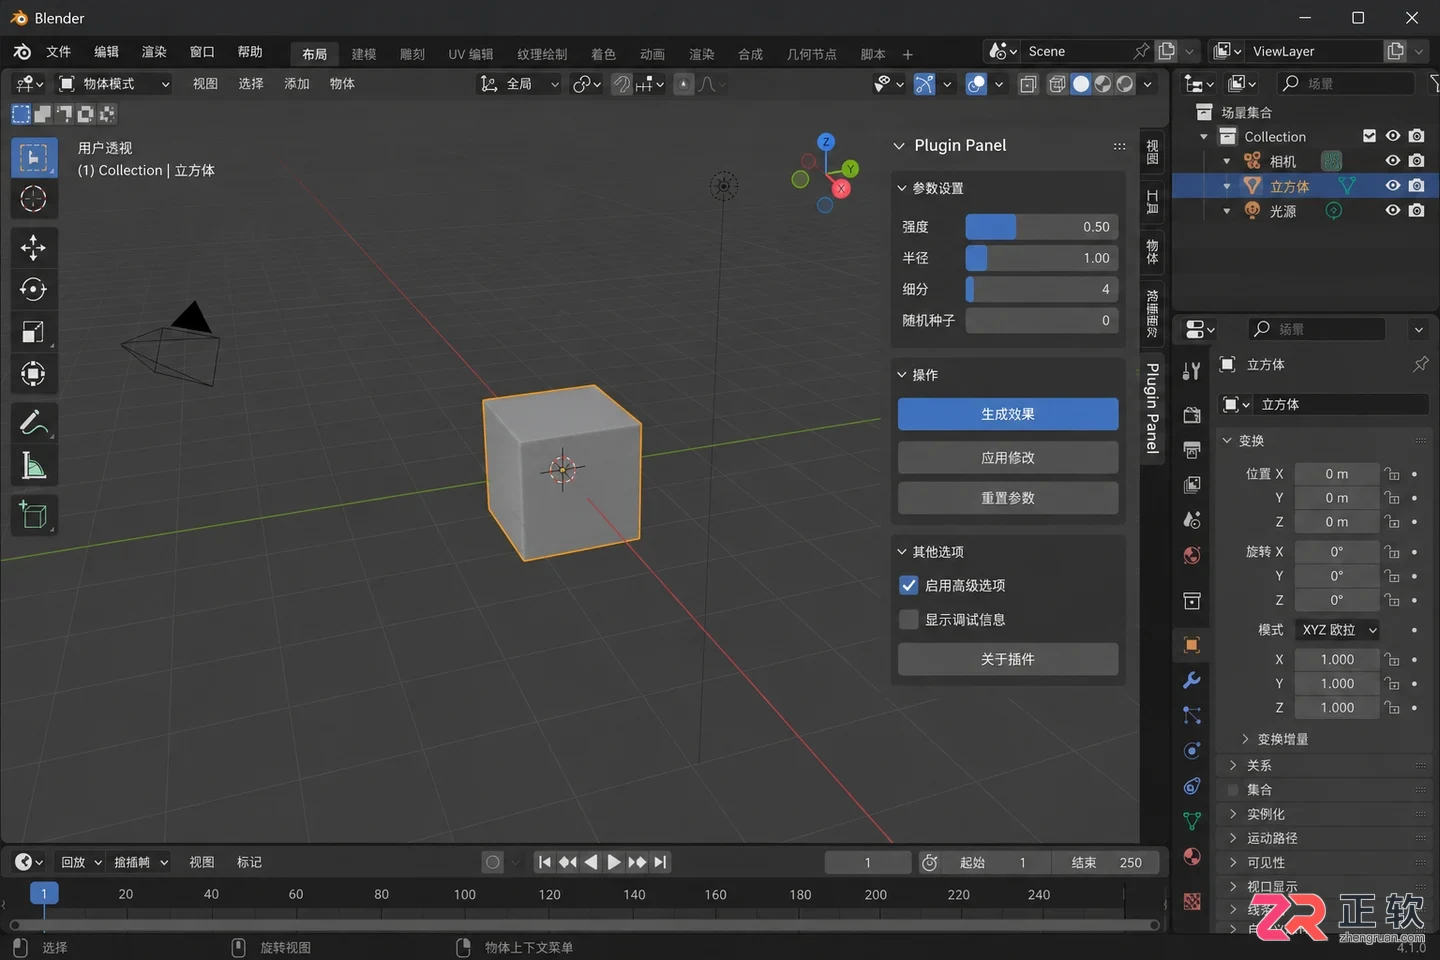Image resolution: width=1440 pixels, height=960 pixels.
Task: Hide 立方体 in the viewport
Action: pyautogui.click(x=1392, y=186)
